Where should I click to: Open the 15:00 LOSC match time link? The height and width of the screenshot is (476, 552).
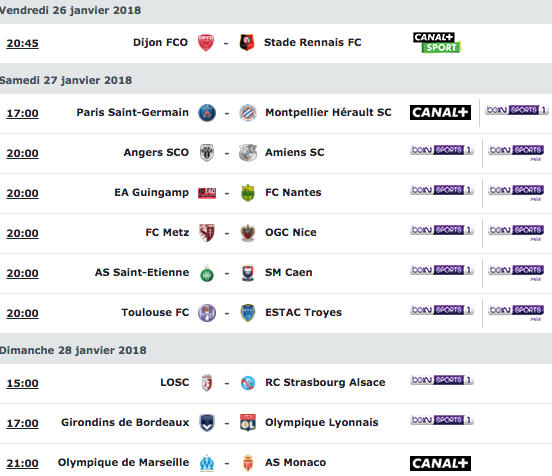click(23, 383)
